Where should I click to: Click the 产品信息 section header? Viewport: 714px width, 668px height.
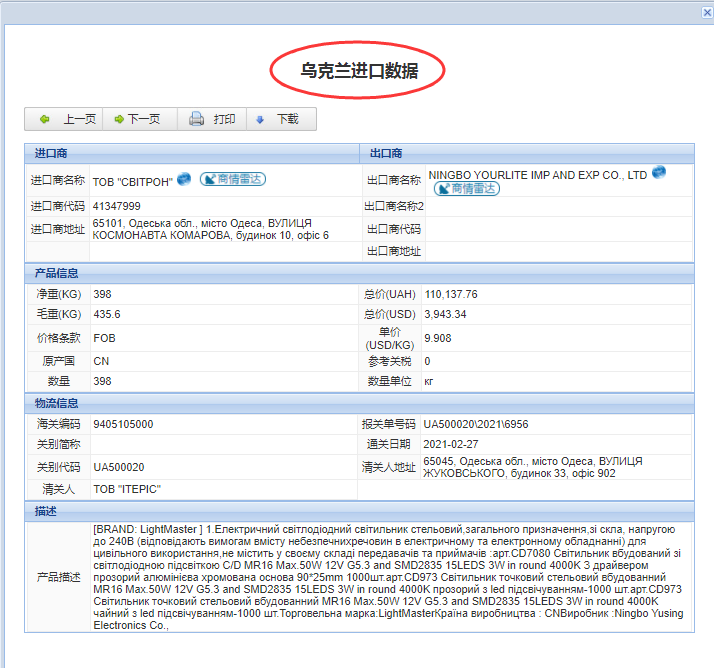pos(57,272)
